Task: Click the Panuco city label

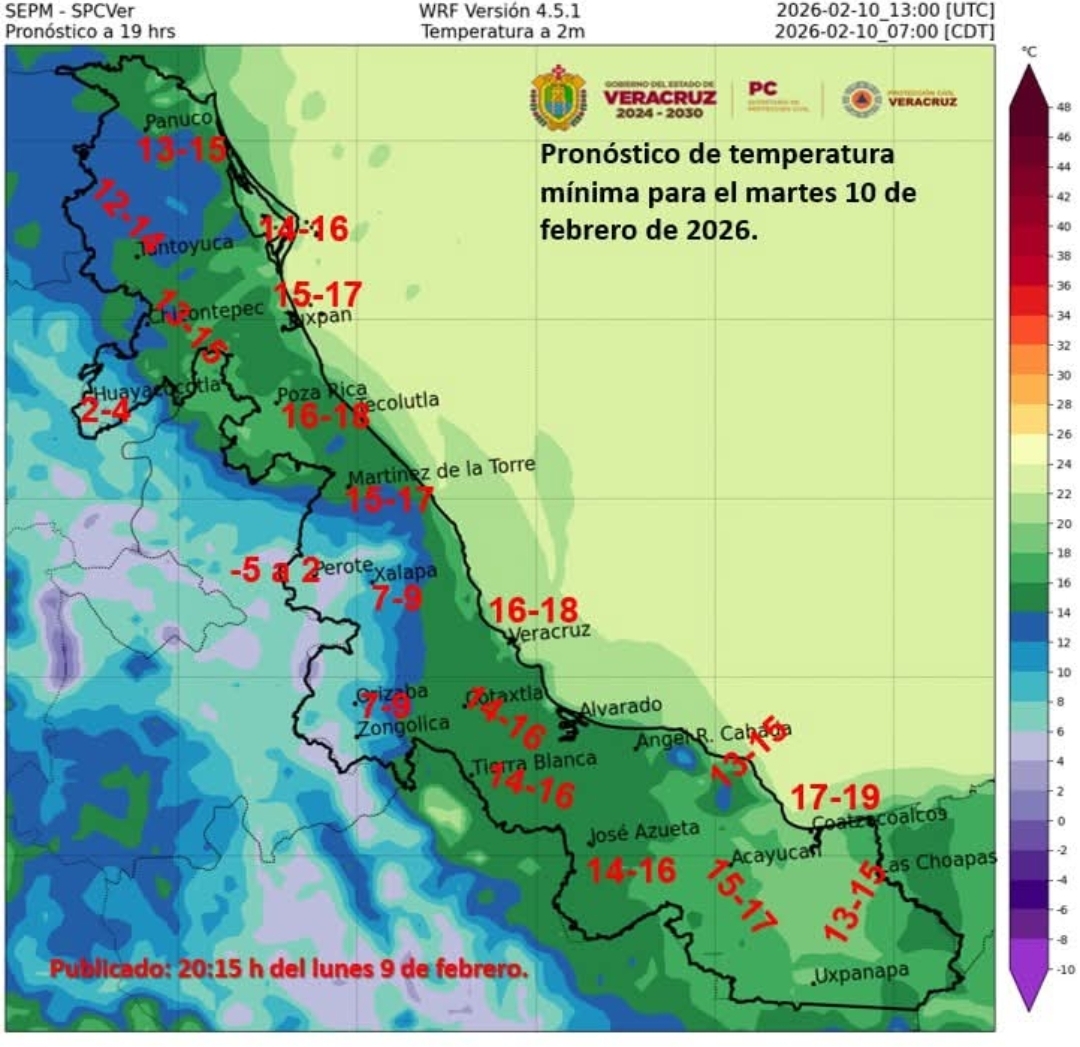Action: click(179, 121)
